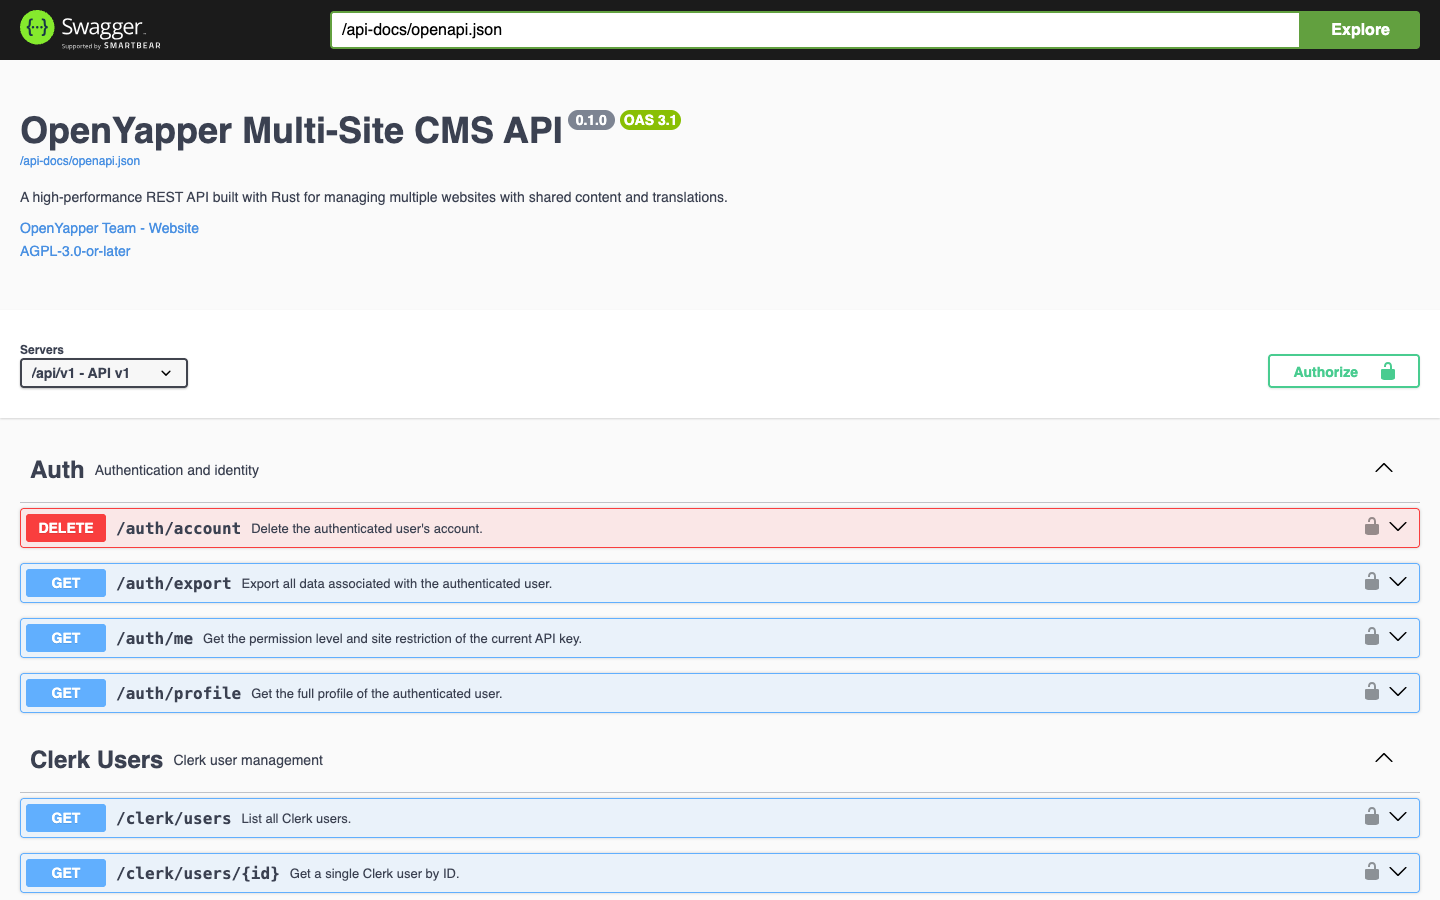Click the lock icon on GET /auth/me
Screen dimensions: 1440x900
pyautogui.click(x=1371, y=636)
